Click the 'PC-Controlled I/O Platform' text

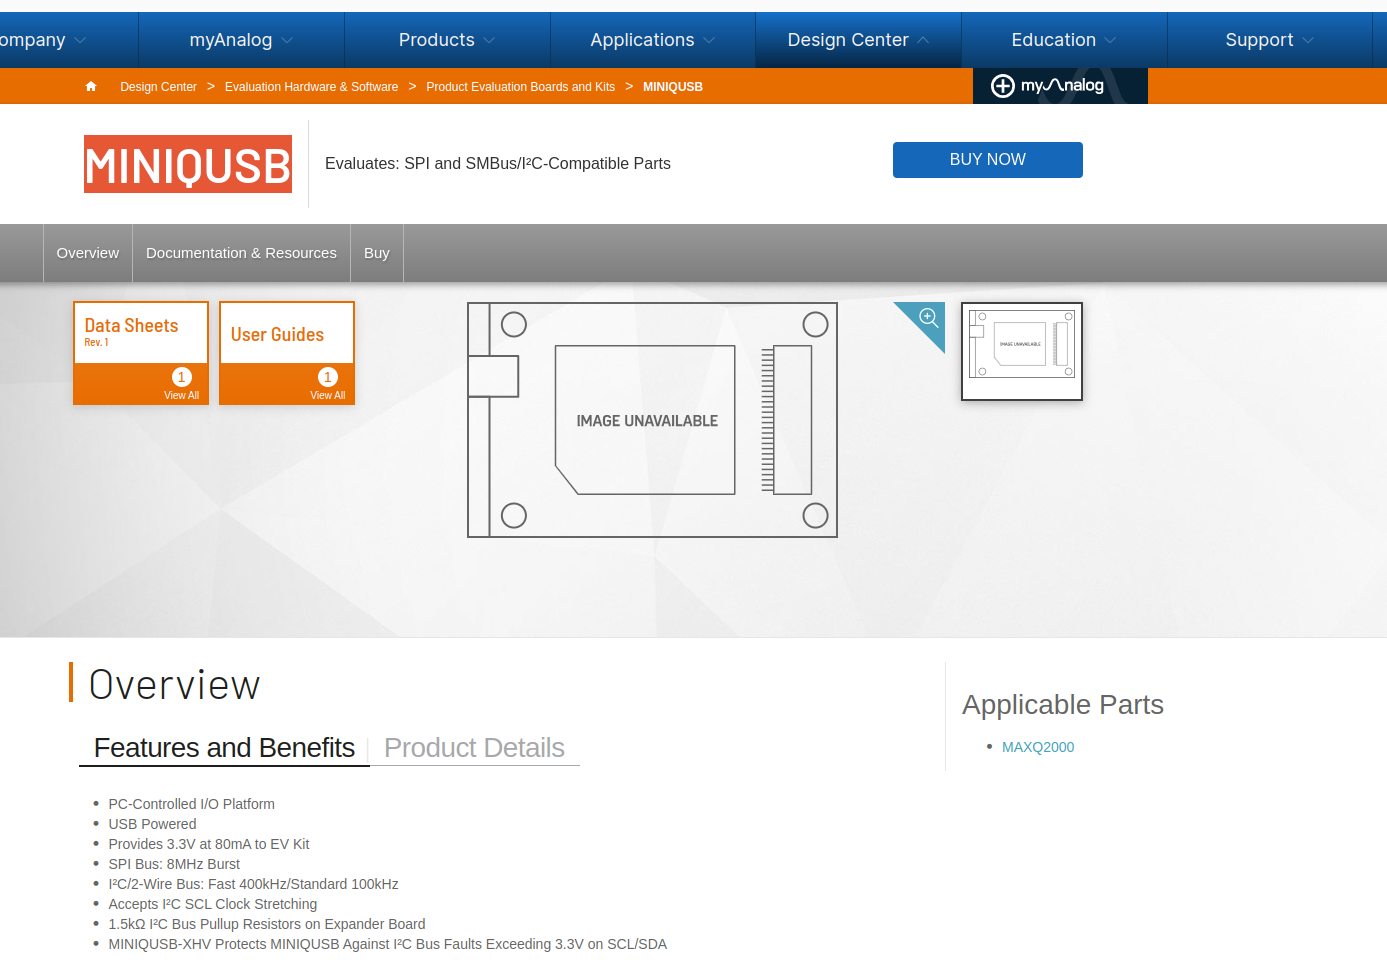(x=191, y=804)
